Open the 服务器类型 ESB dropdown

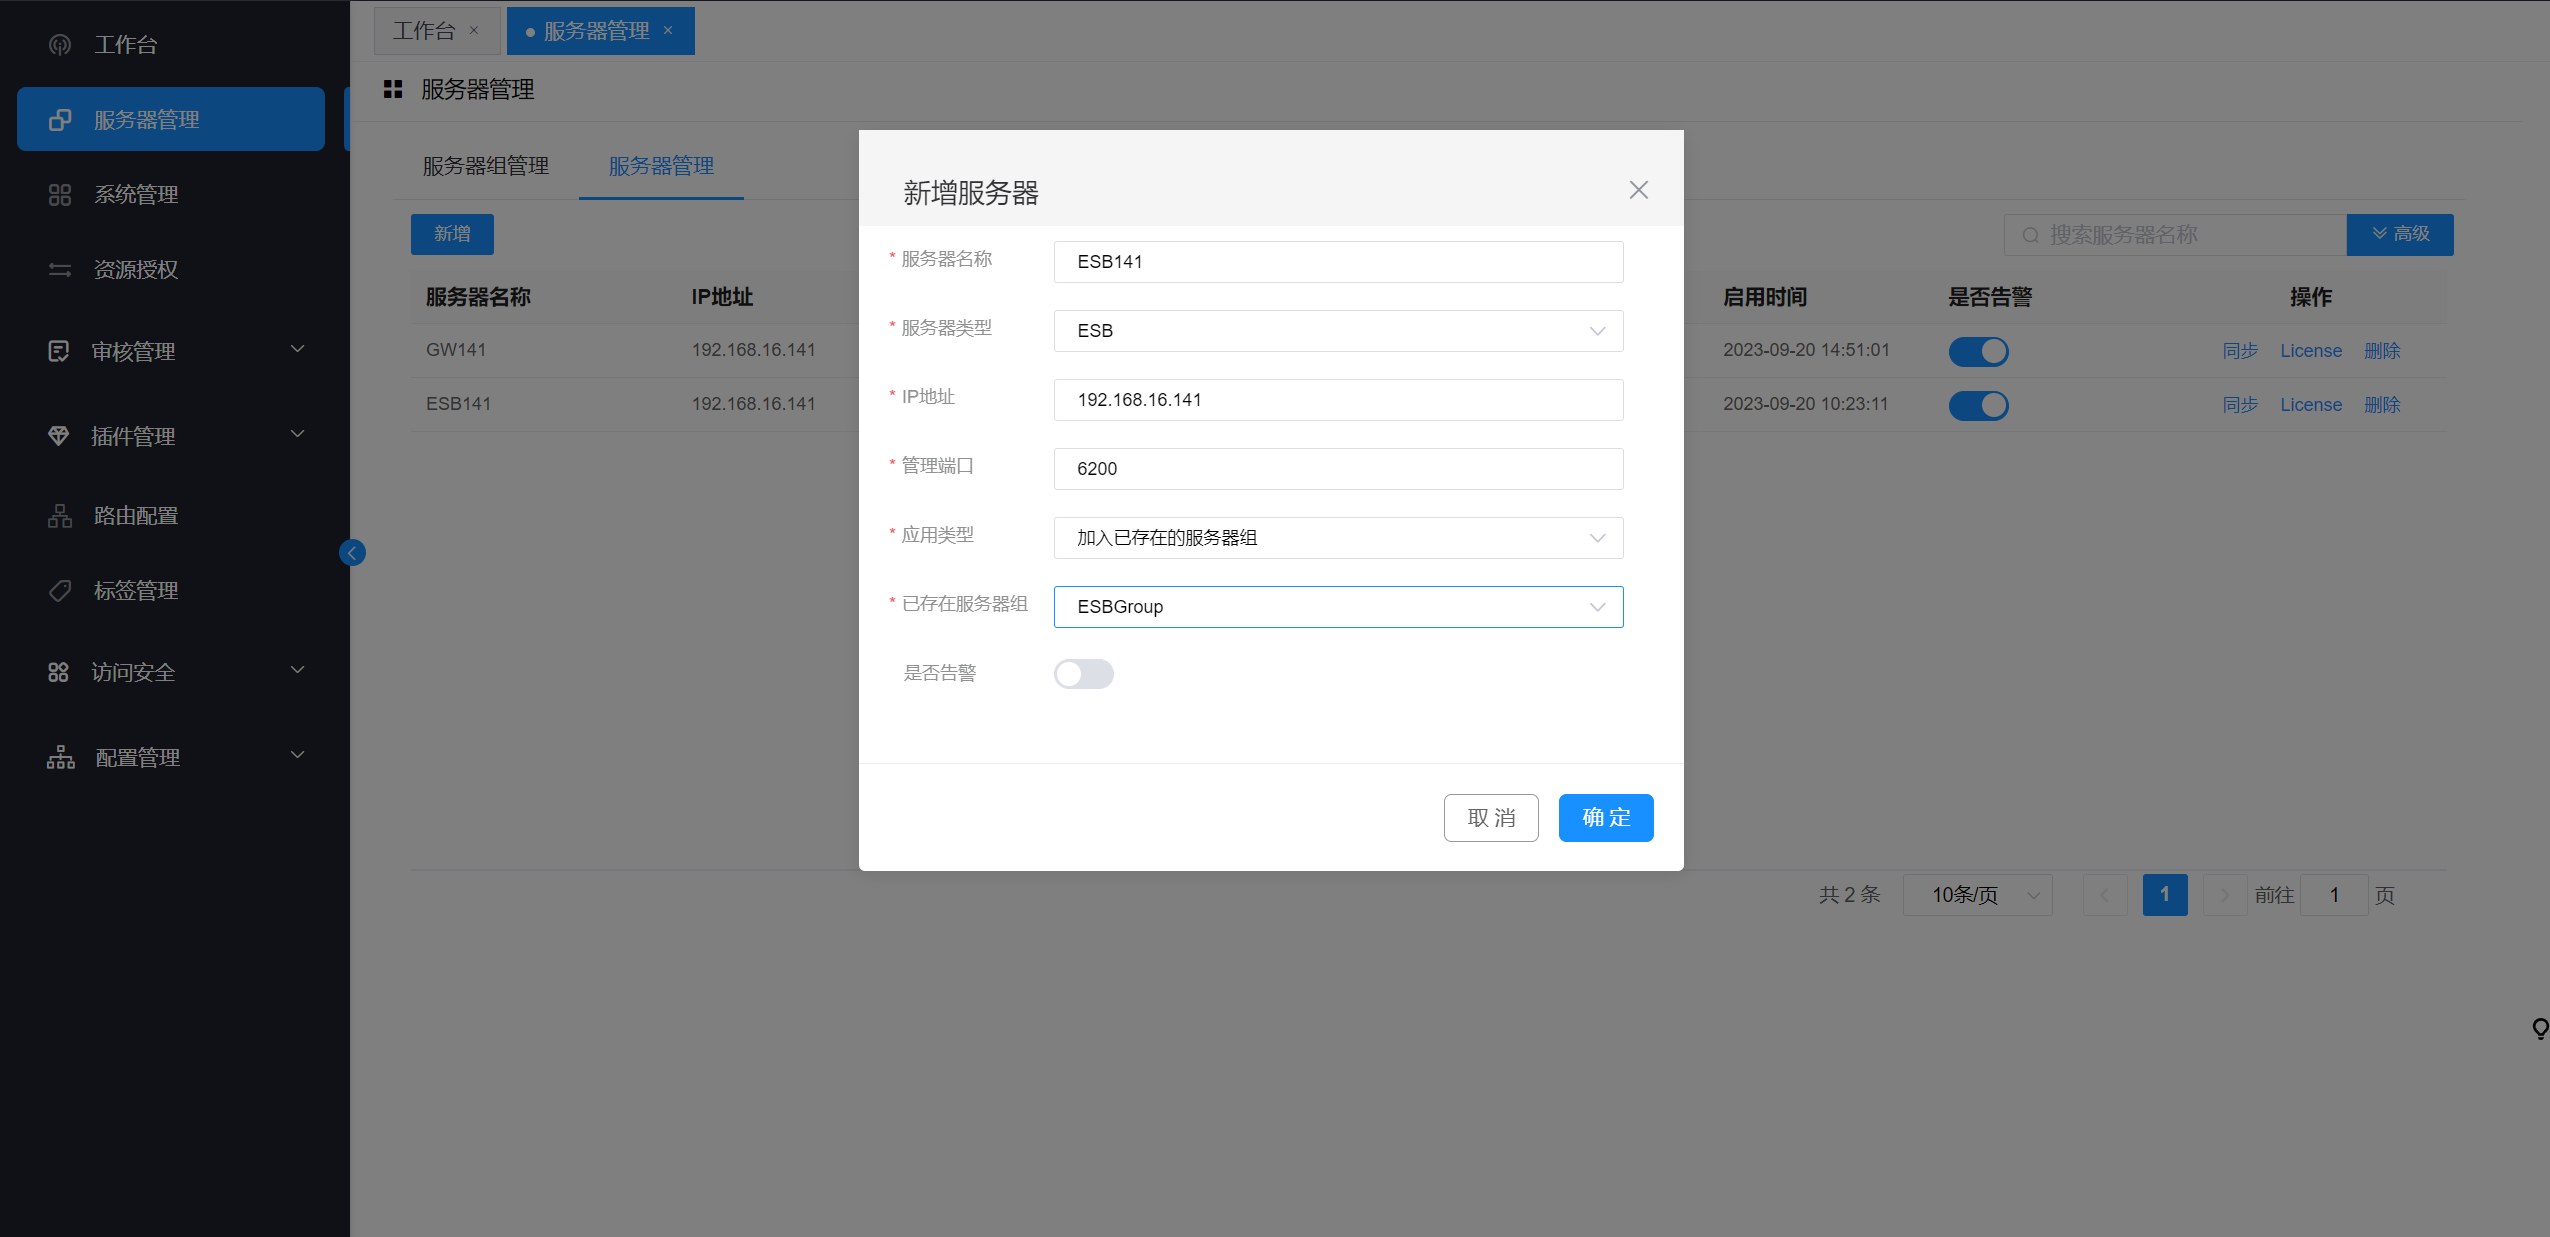coord(1337,331)
